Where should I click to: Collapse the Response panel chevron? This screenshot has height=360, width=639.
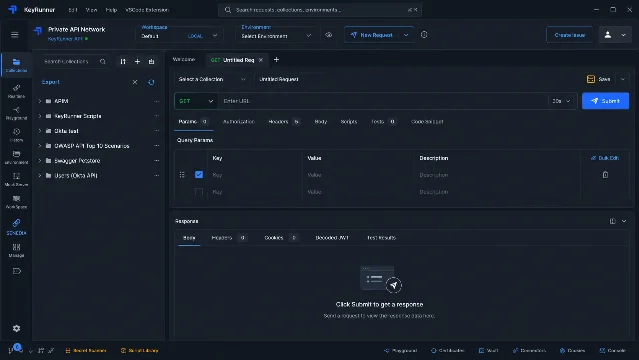point(624,221)
